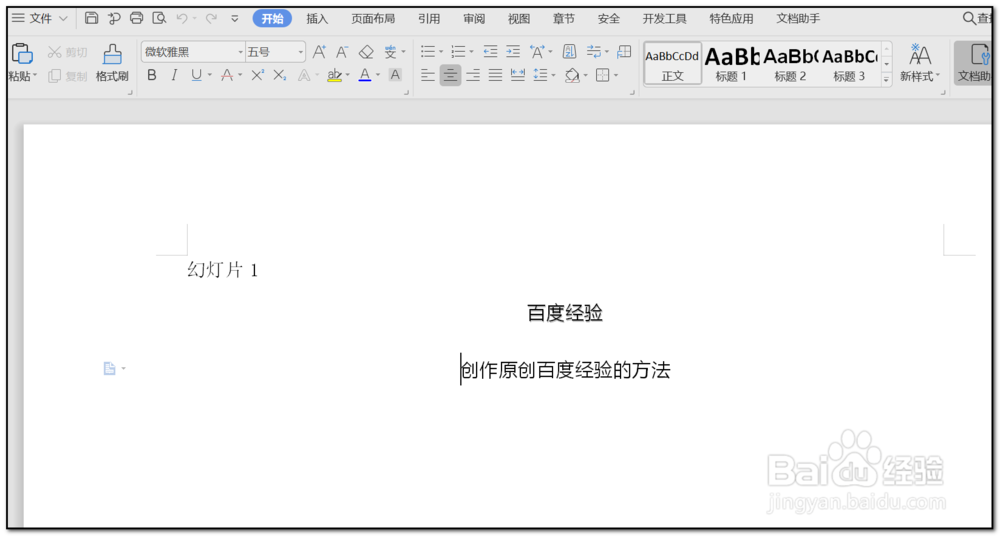The height and width of the screenshot is (536, 1000).
Task: Open the underline style dropdown arrow
Action: [209, 75]
